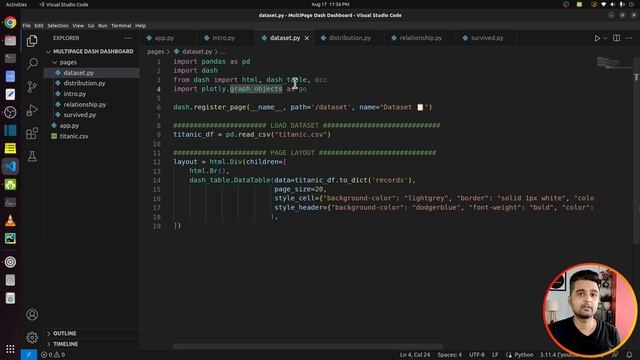Open app.py from the Explorer tree

pyautogui.click(x=92, y=125)
